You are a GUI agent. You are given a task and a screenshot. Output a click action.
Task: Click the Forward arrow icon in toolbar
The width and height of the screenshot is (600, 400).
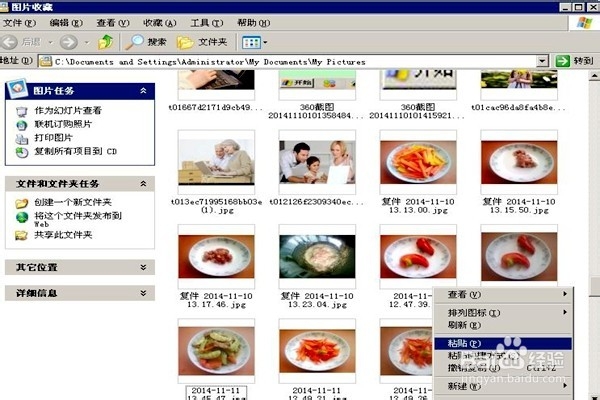[68, 42]
